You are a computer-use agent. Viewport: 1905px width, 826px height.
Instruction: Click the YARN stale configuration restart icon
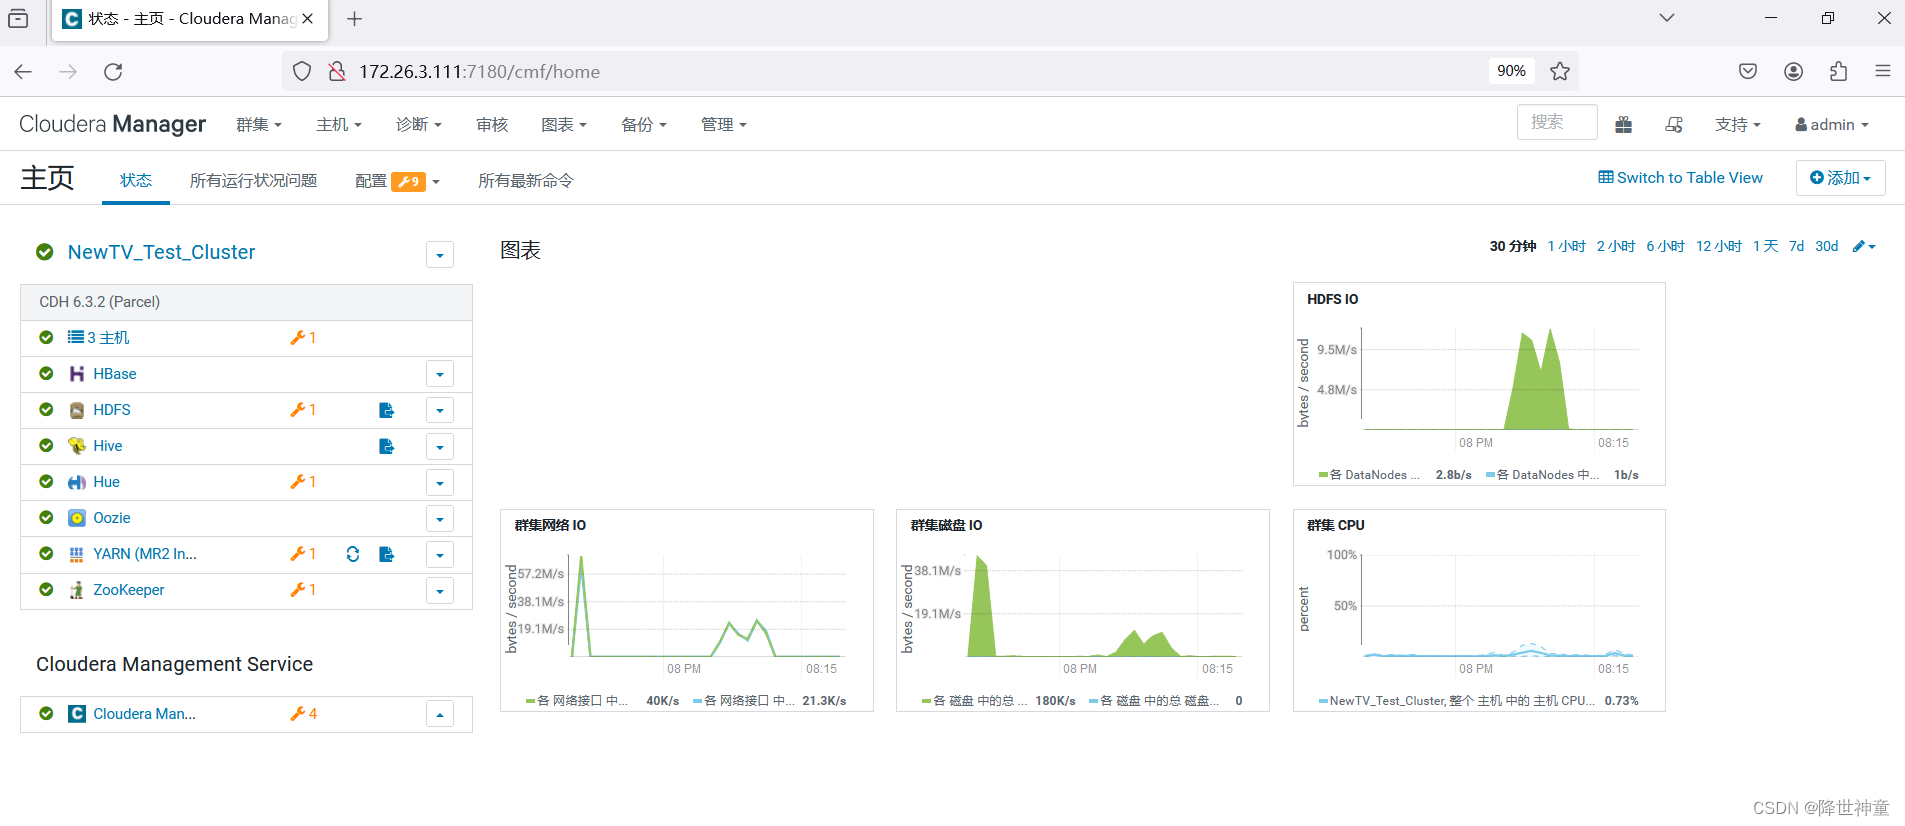pos(353,554)
